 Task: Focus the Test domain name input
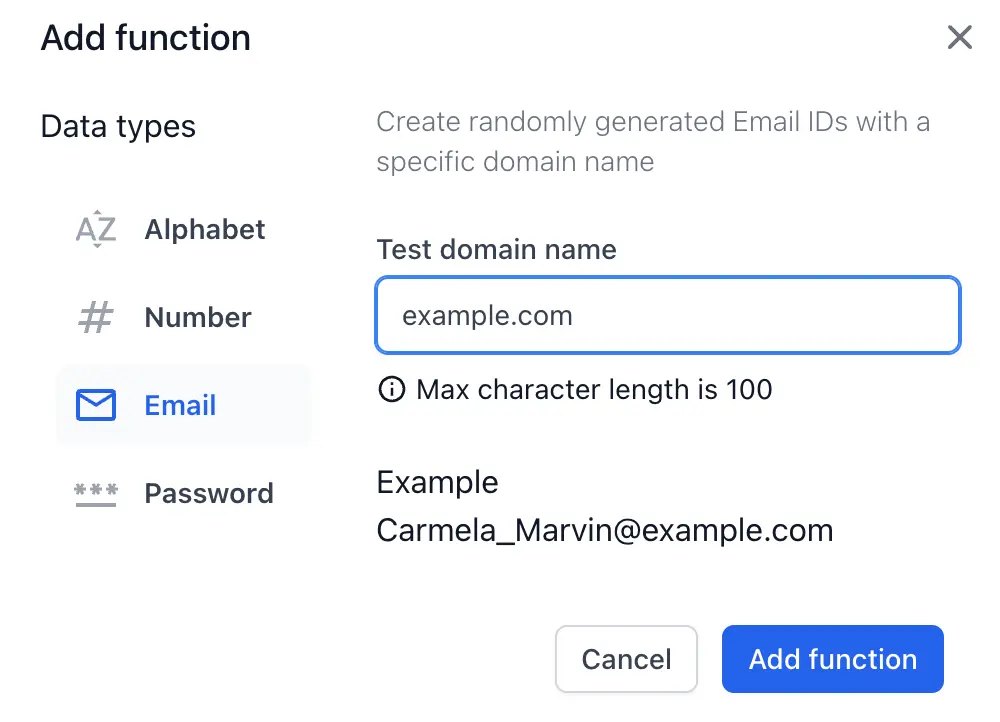click(667, 316)
